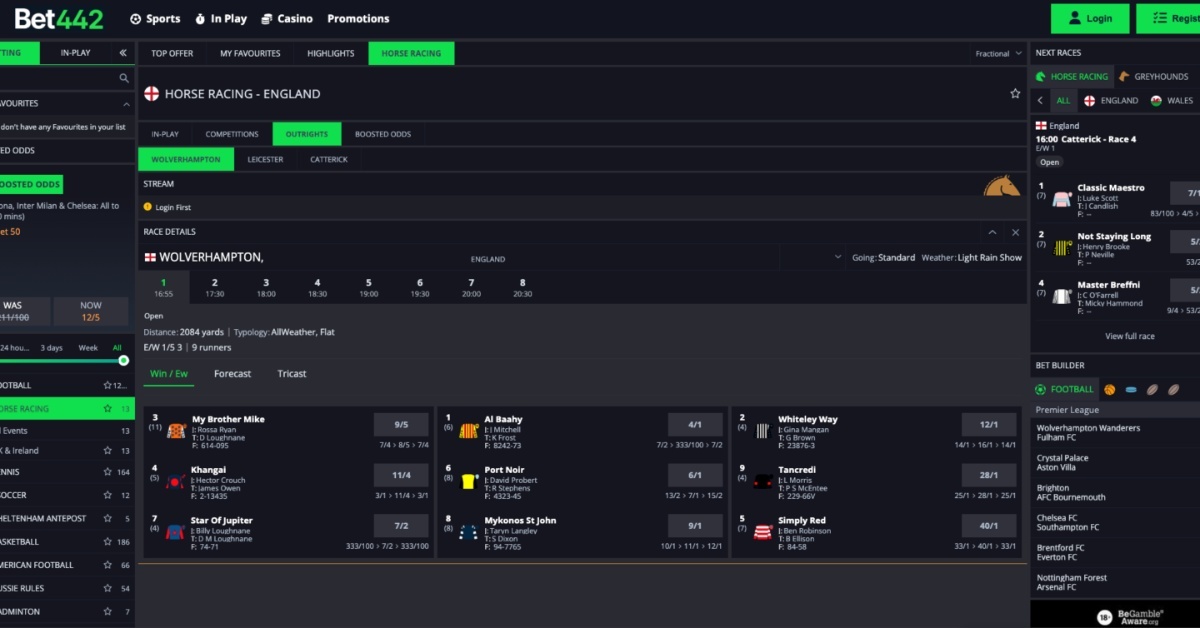Star the Badminton sport row
1200x628 pixels.
(x=107, y=611)
